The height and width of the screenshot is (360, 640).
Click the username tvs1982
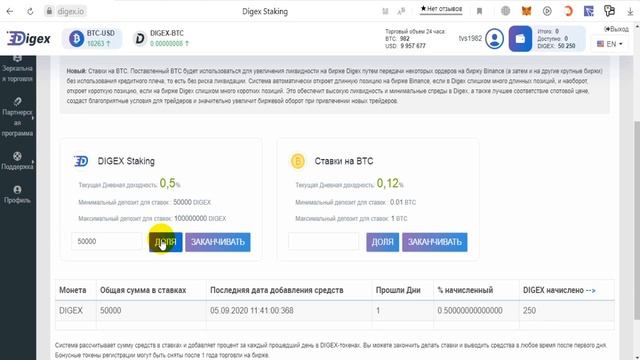click(470, 38)
